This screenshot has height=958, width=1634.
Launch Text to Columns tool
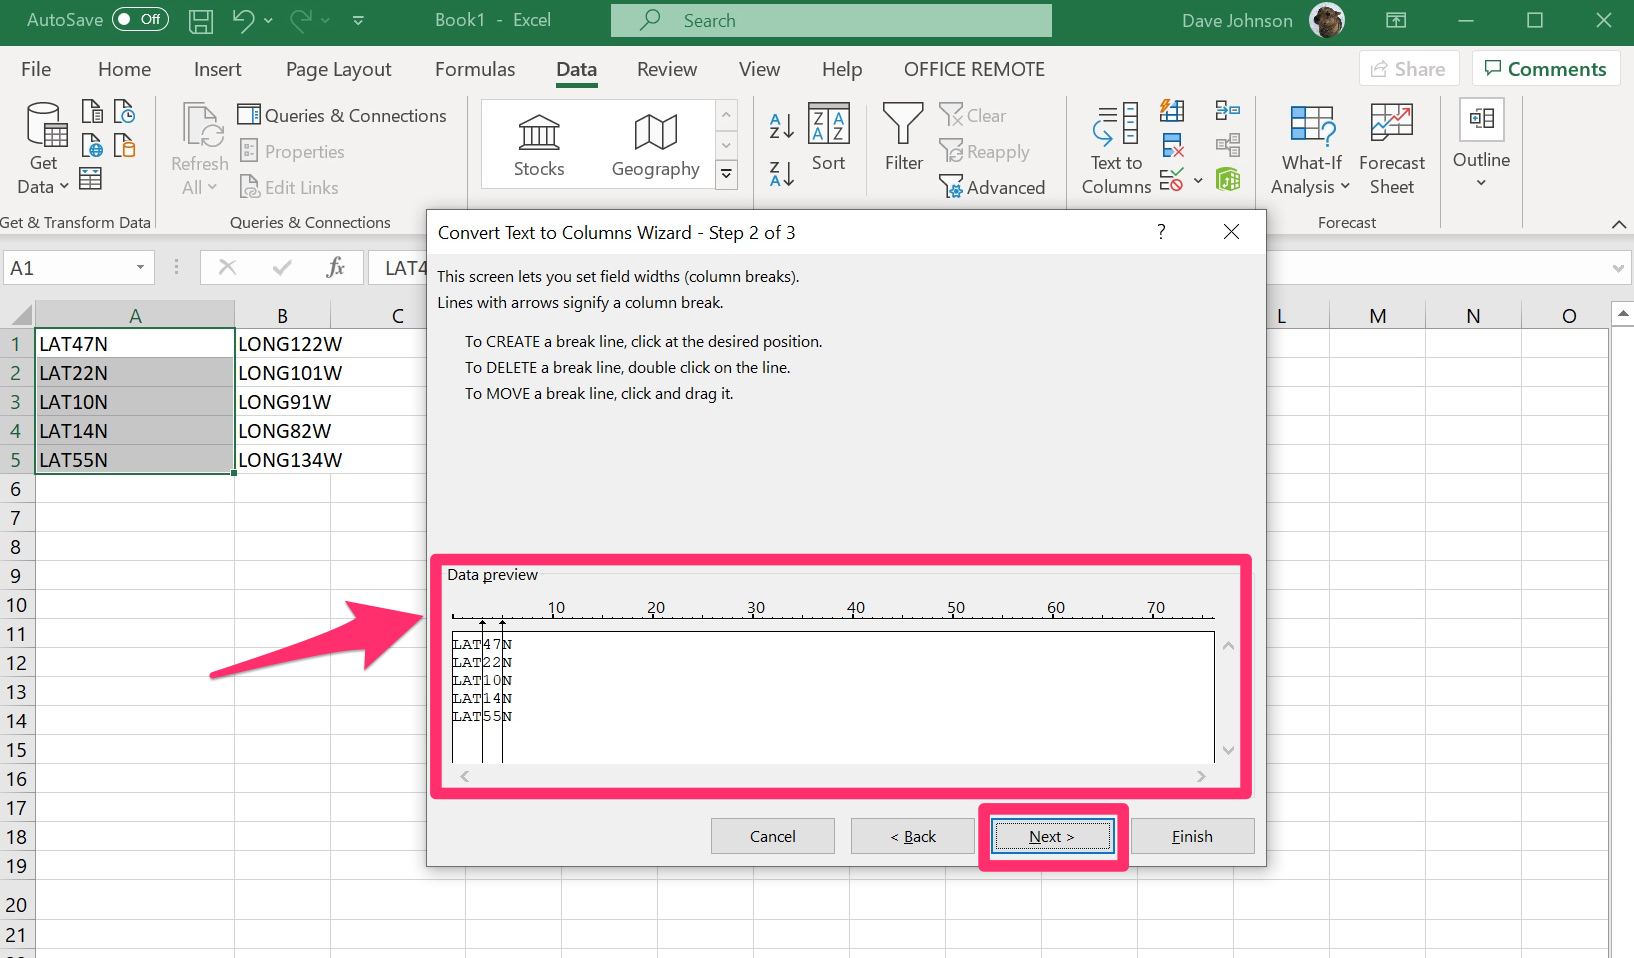pyautogui.click(x=1116, y=149)
